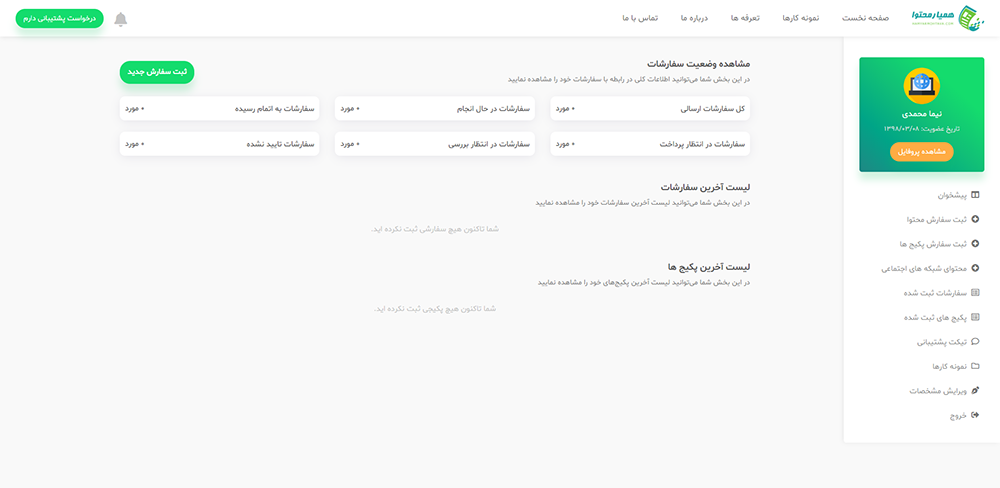The width and height of the screenshot is (1000, 488).
Task: Open محتوای شبکه های اجتماعی sidebar link
Action: (925, 269)
